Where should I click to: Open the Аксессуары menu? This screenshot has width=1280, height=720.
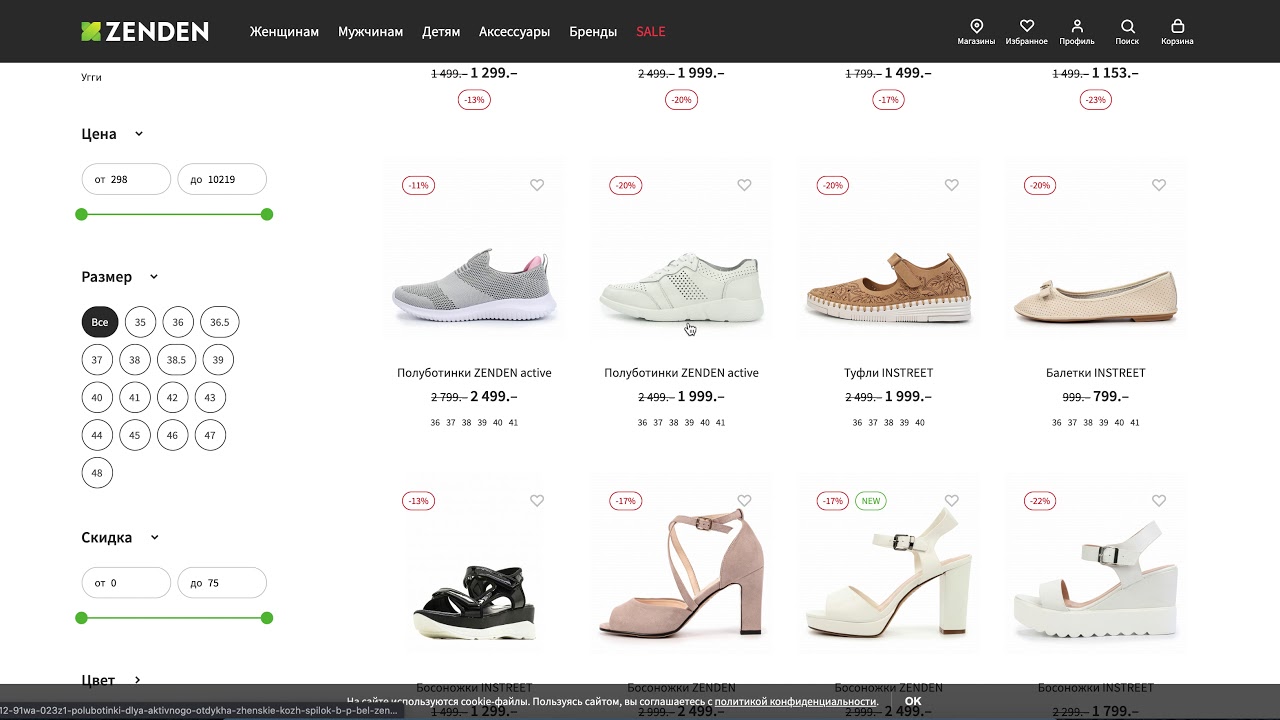click(514, 32)
